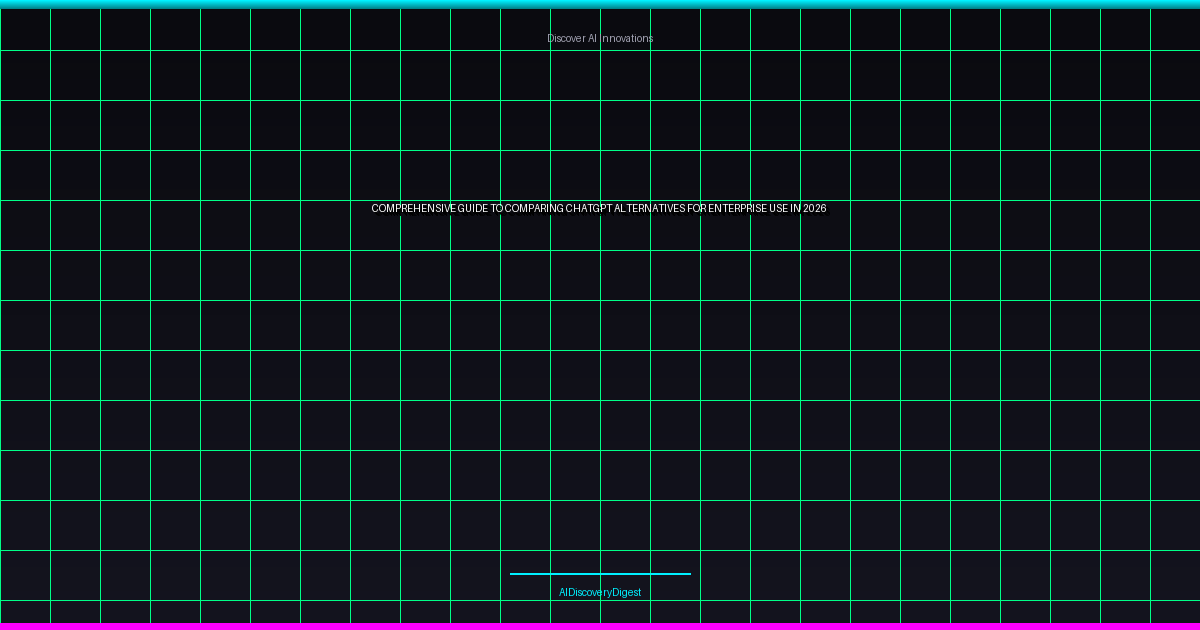This screenshot has height=630, width=1200.
Task: Click the magenta bar along the bottom edge
Action: (600, 626)
